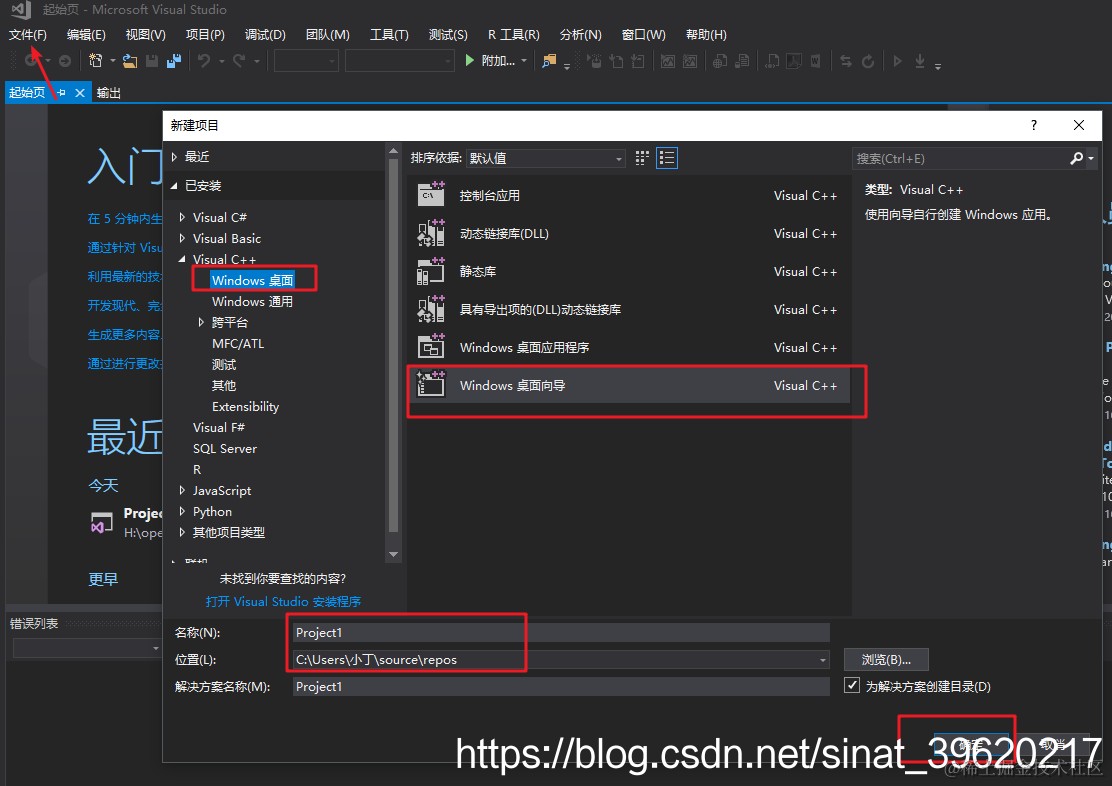Image resolution: width=1112 pixels, height=786 pixels.
Task: Click the find in files toolbar icon
Action: 549,61
